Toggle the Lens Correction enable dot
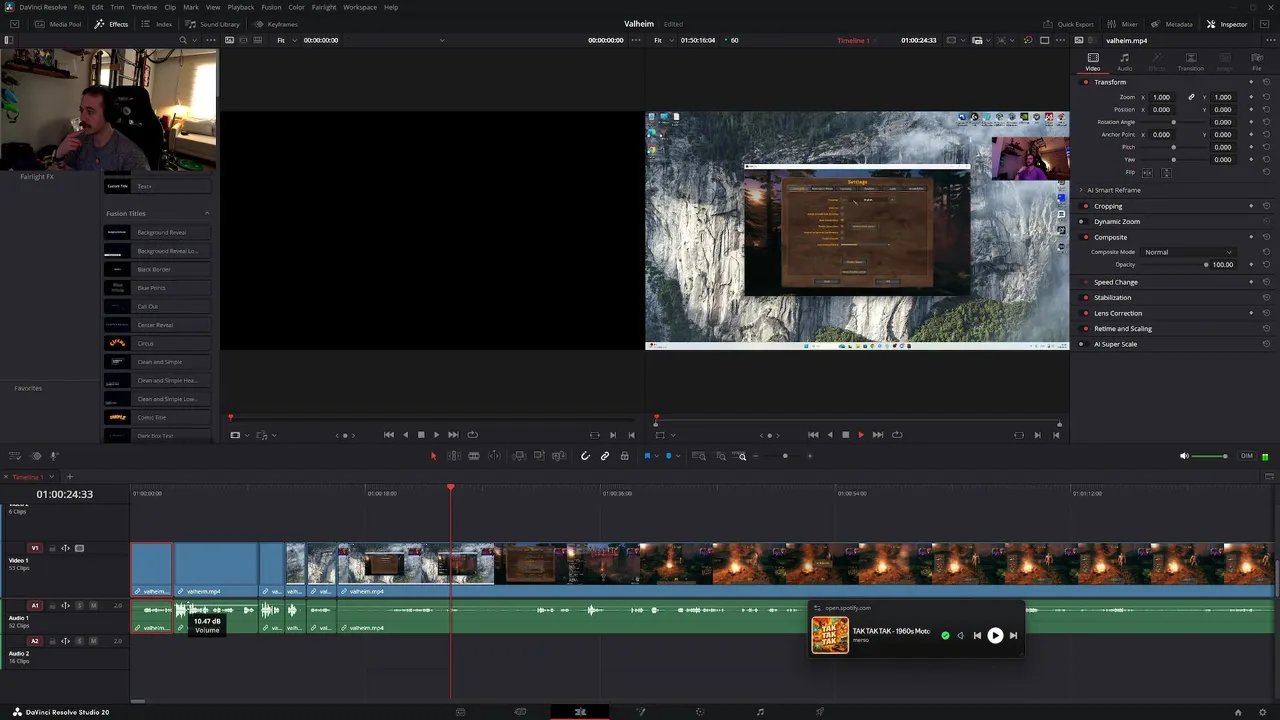This screenshot has width=1280, height=720. (x=1086, y=313)
